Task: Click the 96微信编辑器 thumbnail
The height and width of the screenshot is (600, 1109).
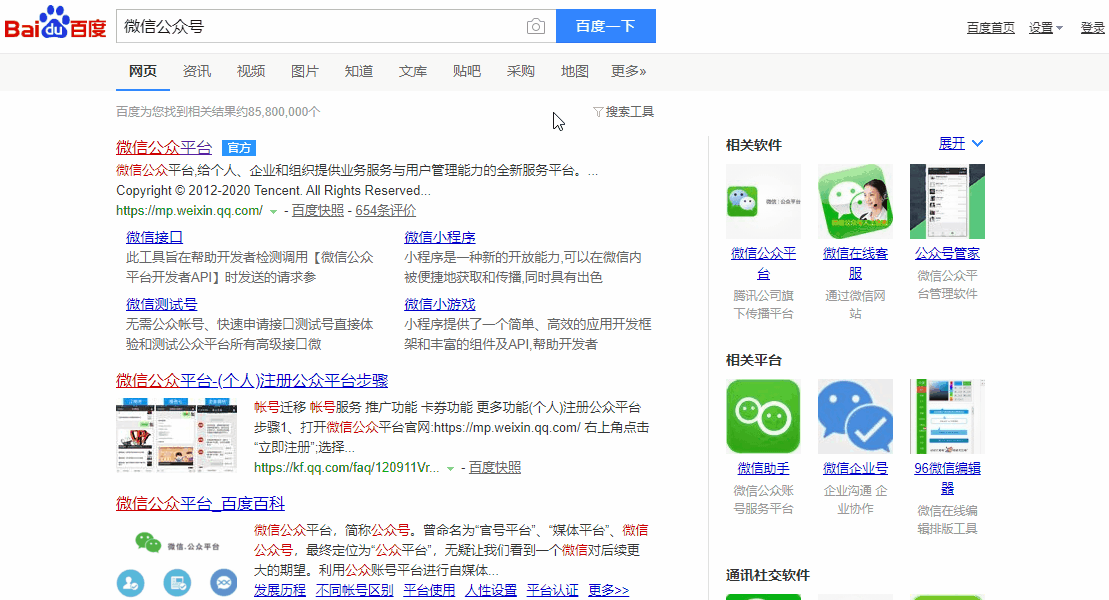Action: pyautogui.click(x=946, y=416)
